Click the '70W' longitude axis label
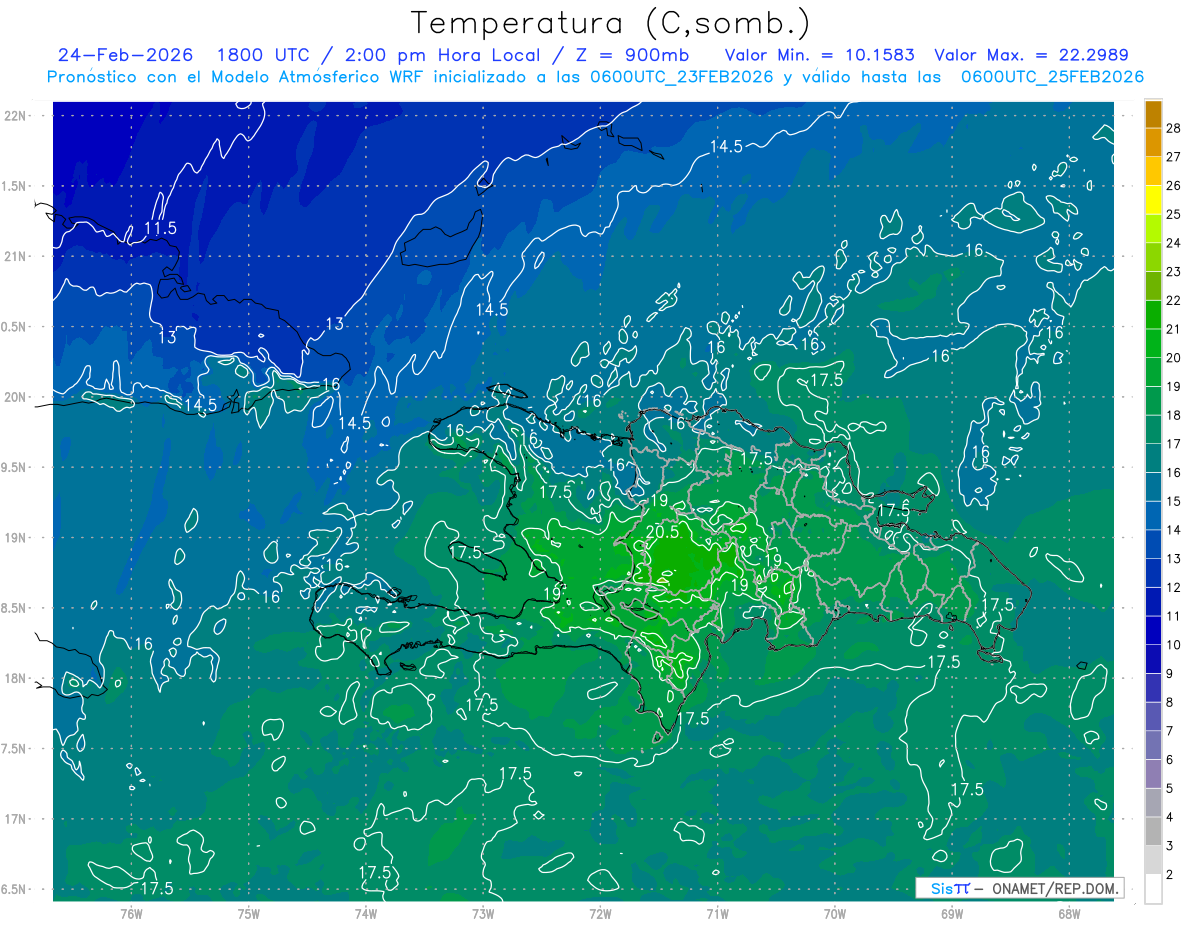Viewport: 1200px width, 927px height. [835, 913]
